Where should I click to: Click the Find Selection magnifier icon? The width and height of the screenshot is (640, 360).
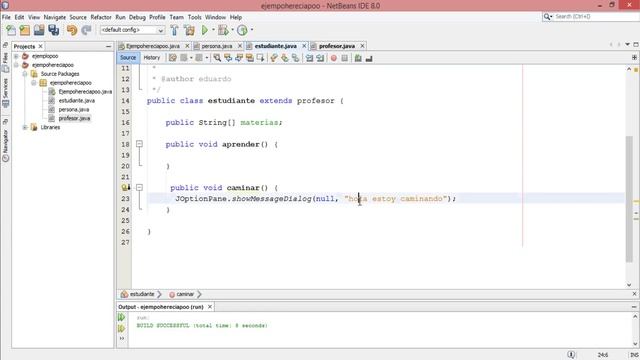point(217,58)
